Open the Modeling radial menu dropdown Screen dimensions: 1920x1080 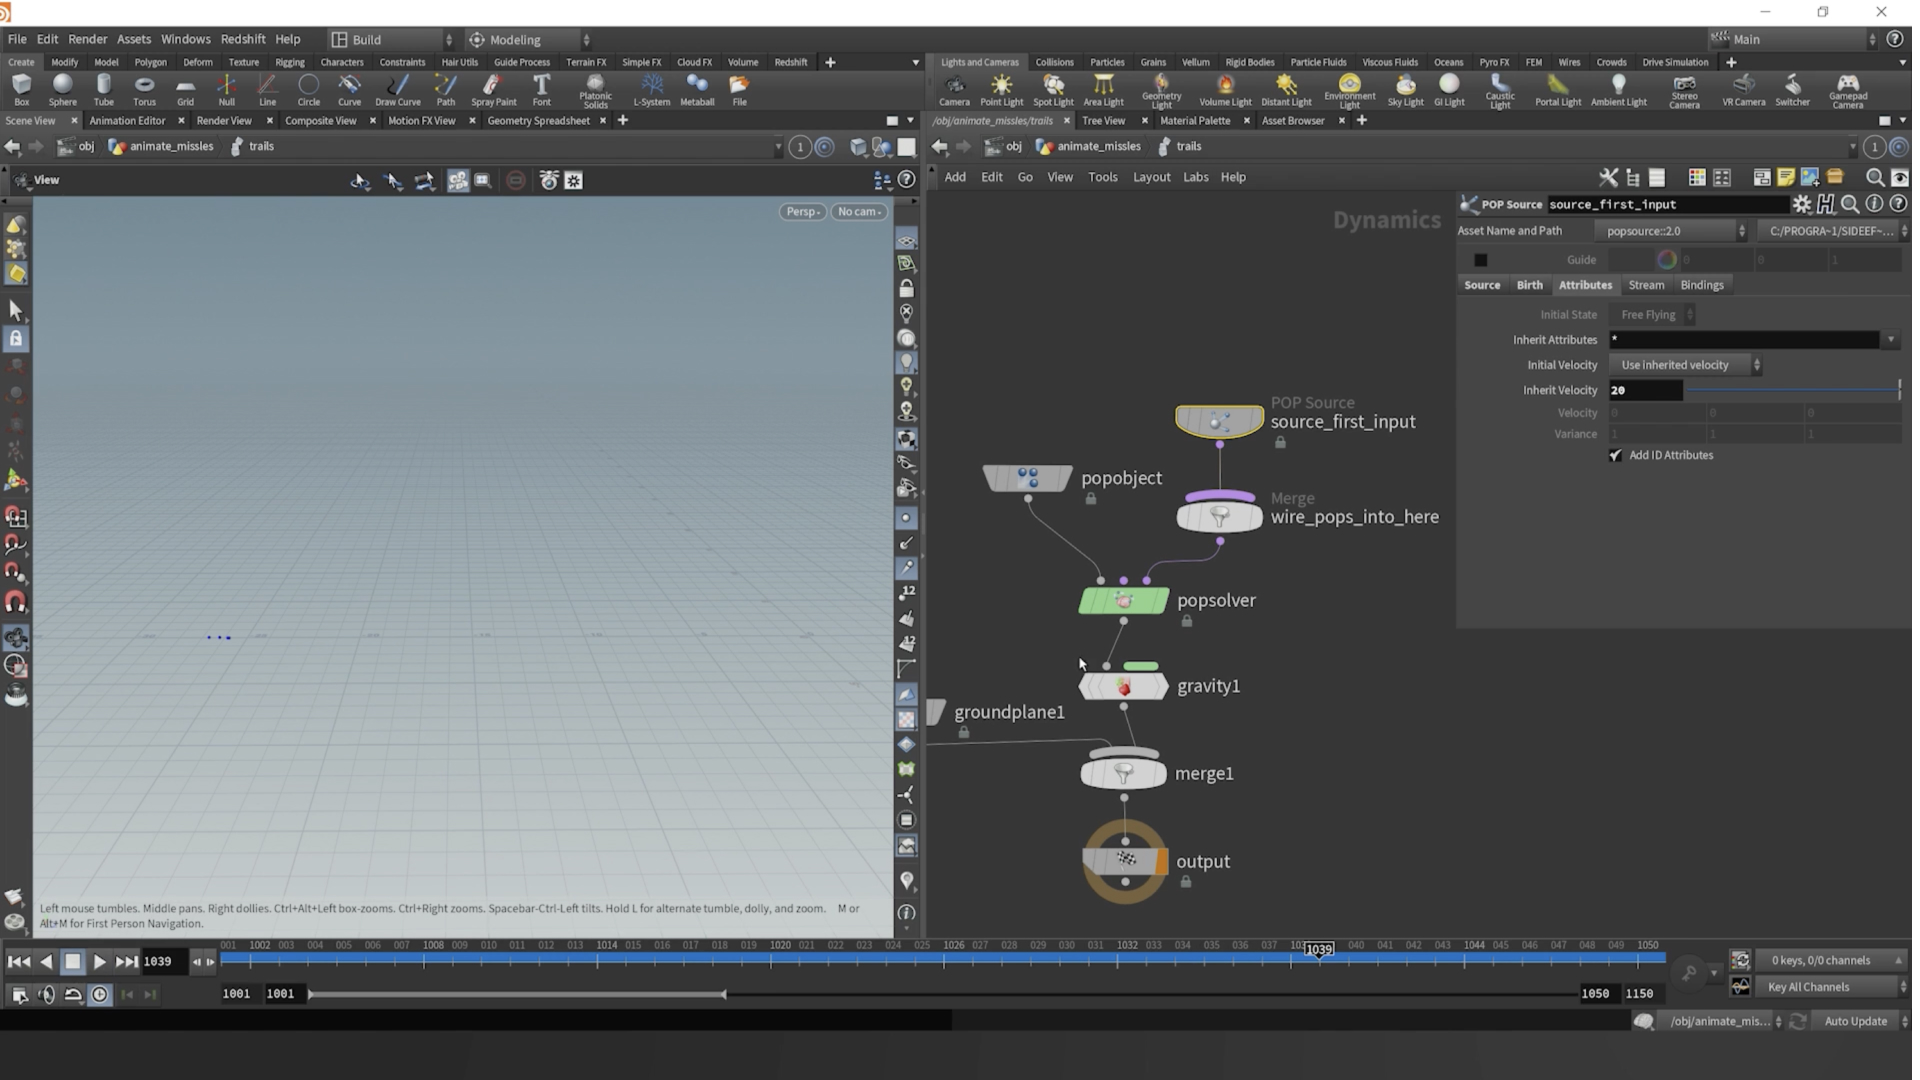tap(529, 40)
